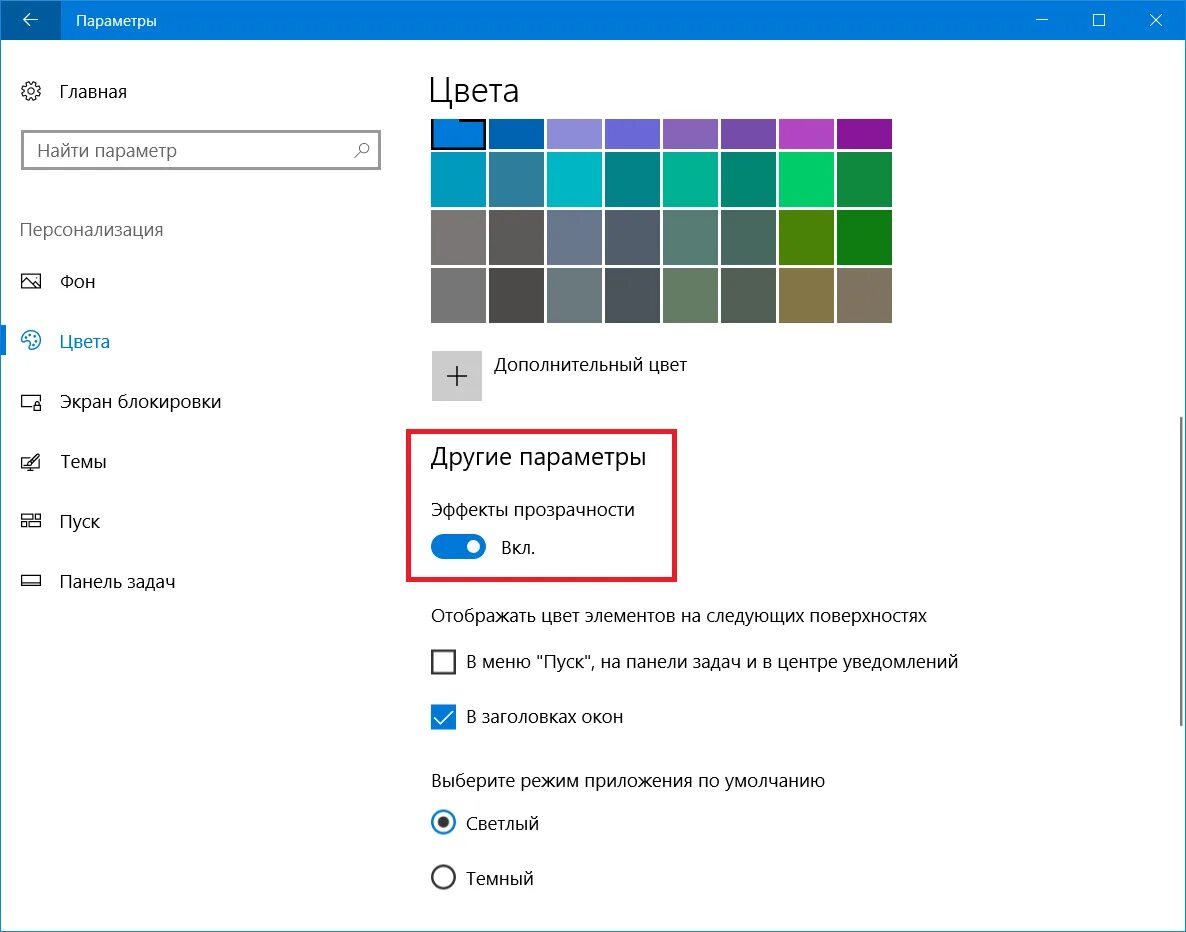Image resolution: width=1186 pixels, height=932 pixels.
Task: Click the Цвета palette icon
Action: tap(31, 341)
